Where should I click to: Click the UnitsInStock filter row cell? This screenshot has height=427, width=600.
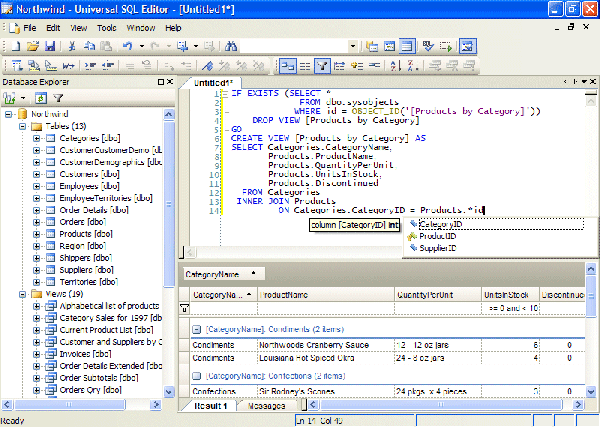pyautogui.click(x=508, y=309)
